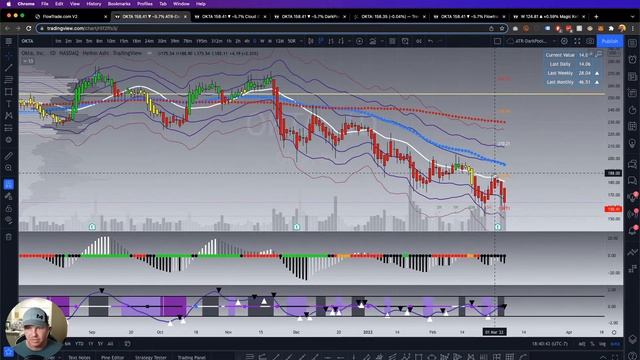Reload the page with Chrome reload button
This screenshot has width=640, height=360.
(x=28, y=28)
